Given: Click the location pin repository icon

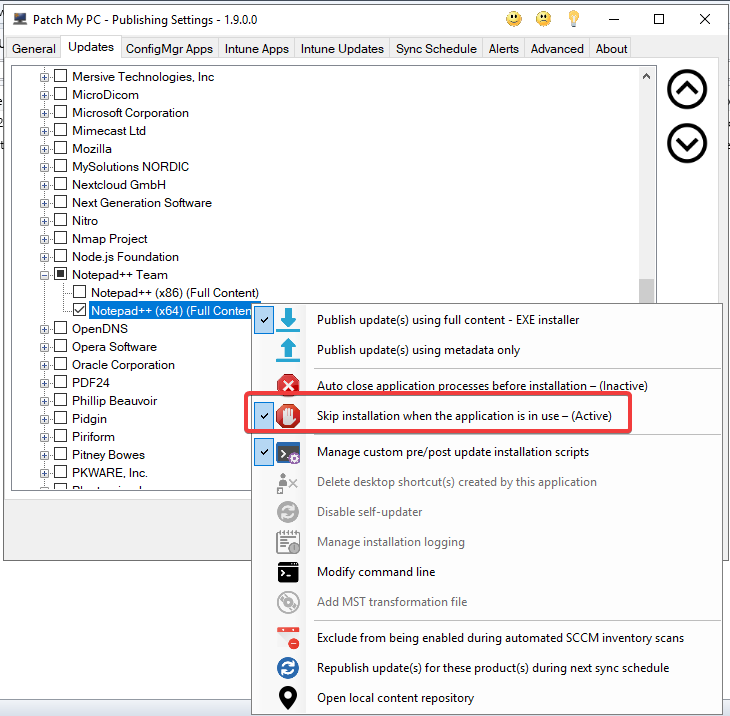Looking at the screenshot, I should [x=288, y=698].
